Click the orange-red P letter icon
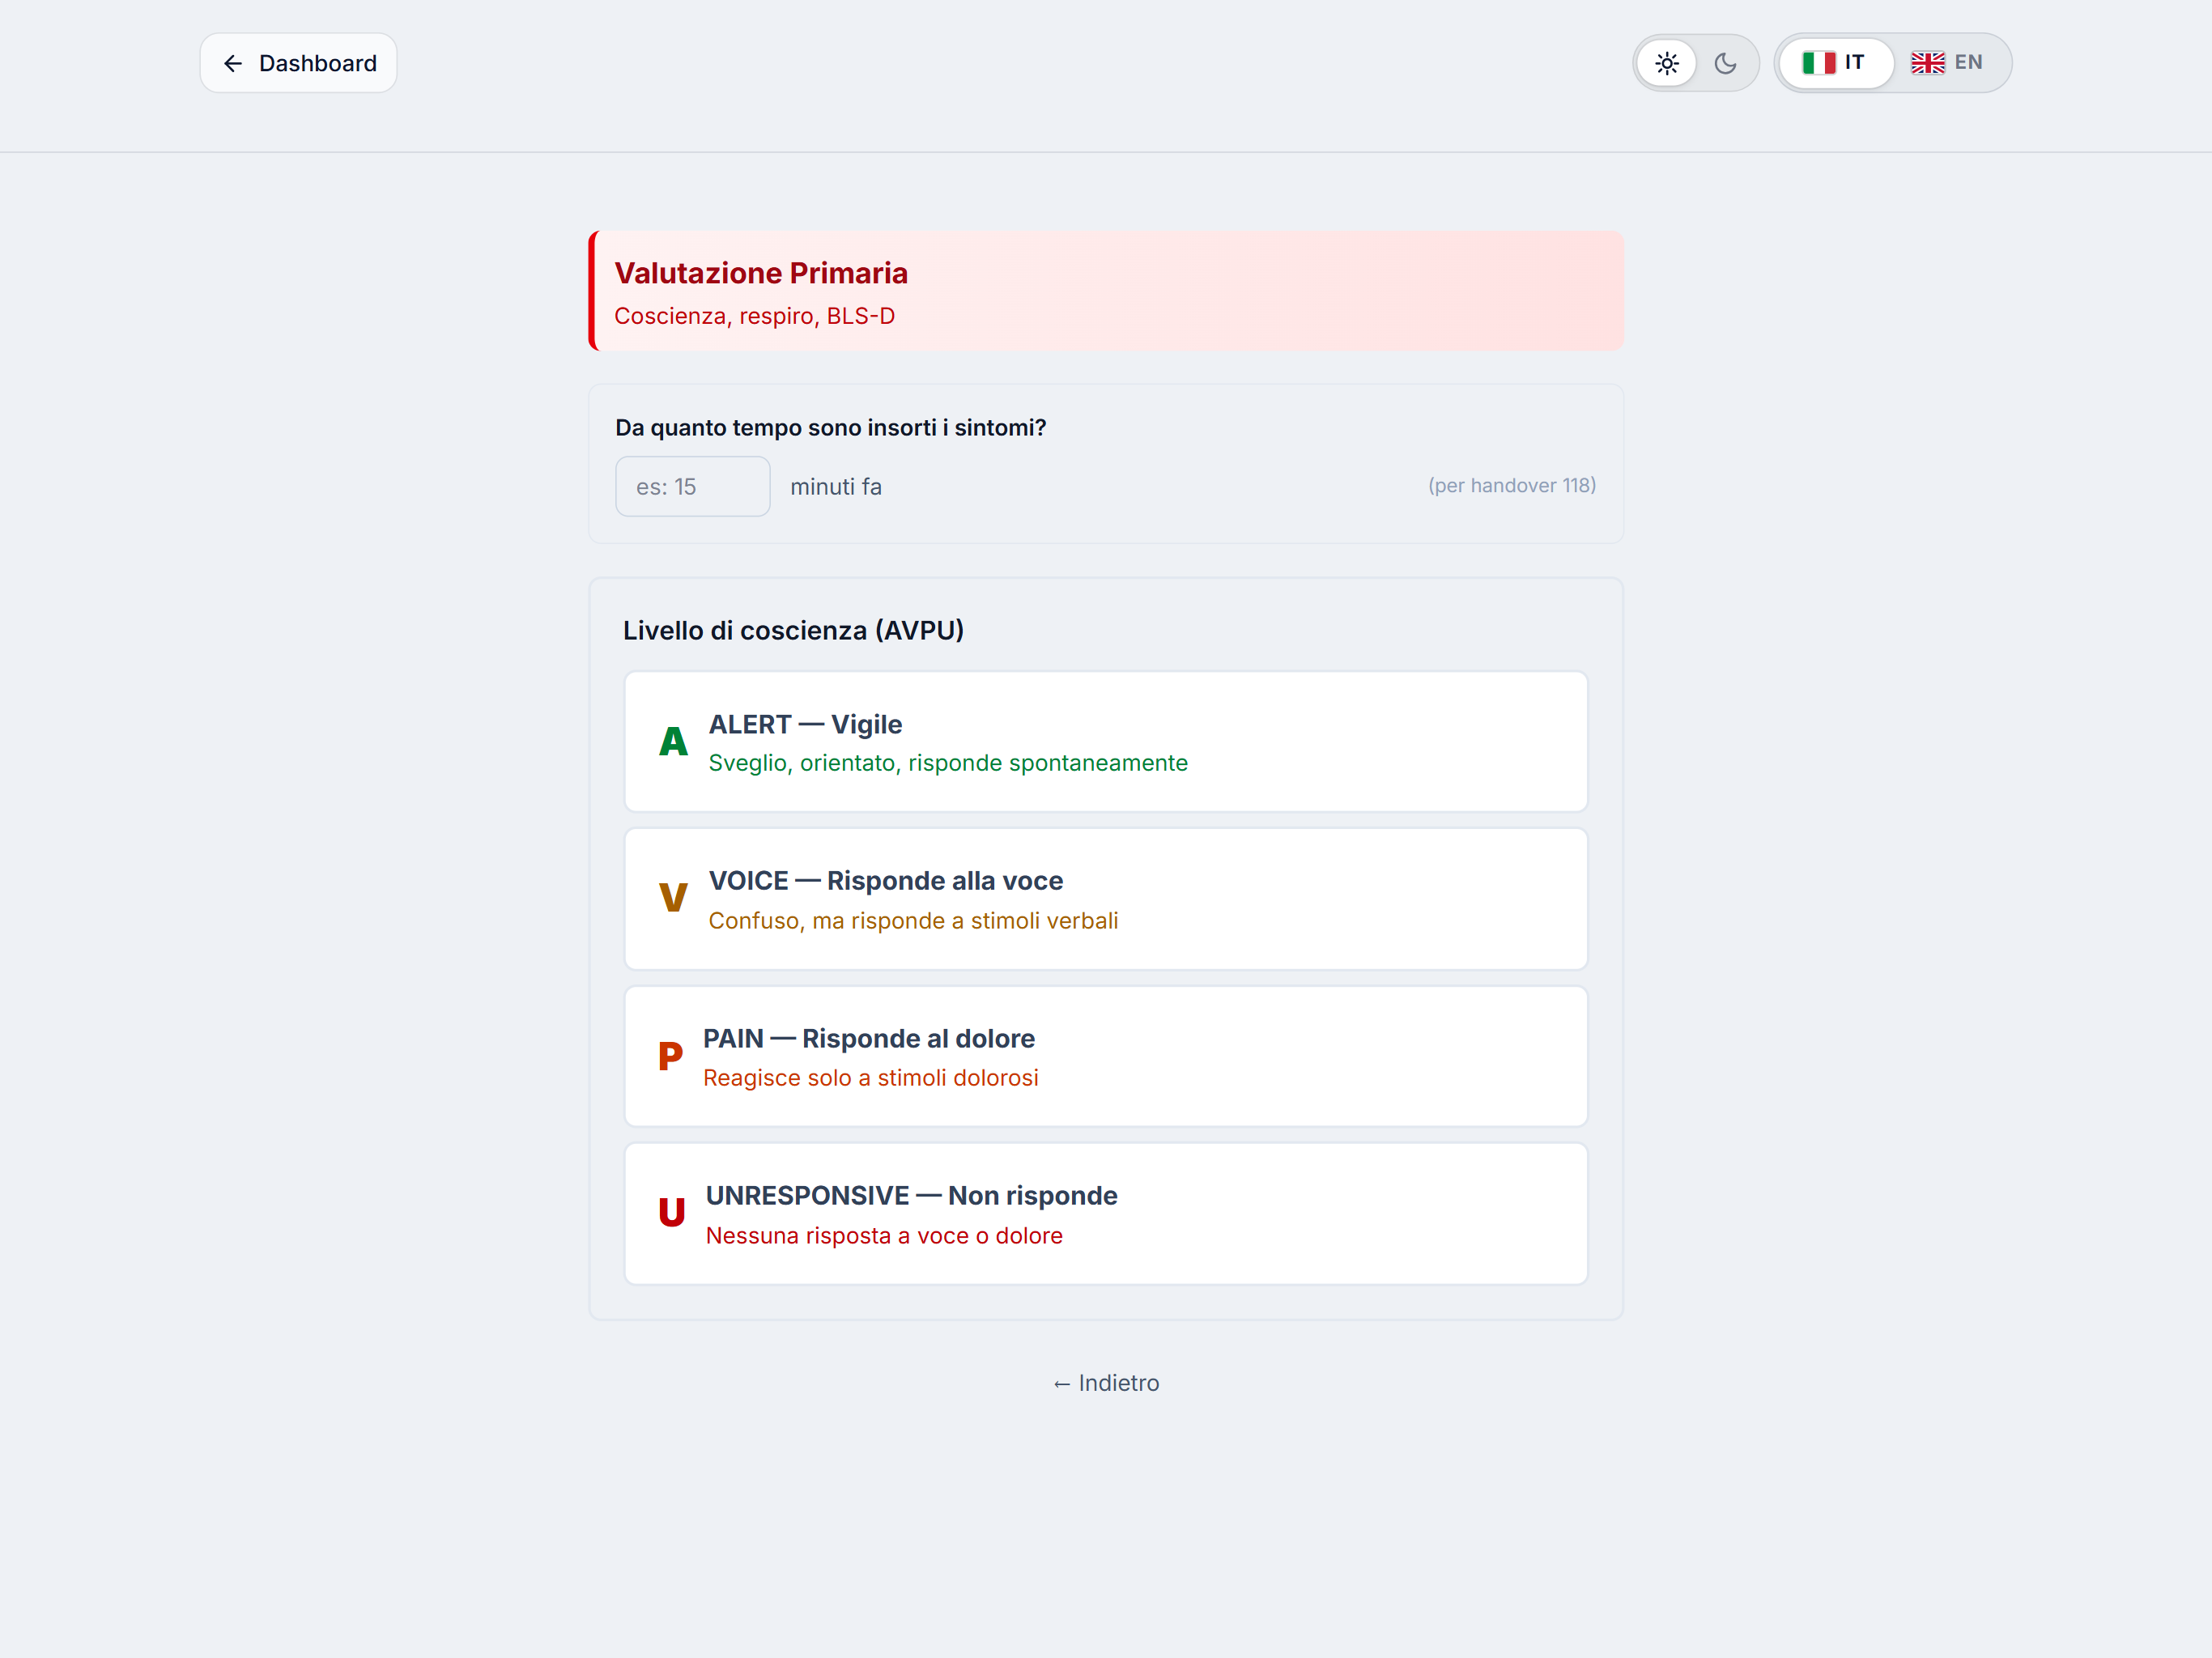 [670, 1056]
